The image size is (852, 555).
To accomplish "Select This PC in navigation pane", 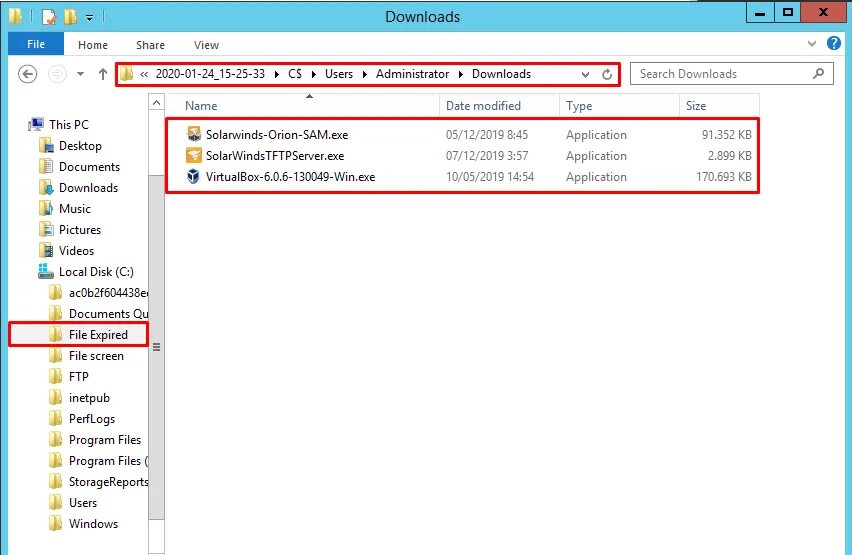I will coord(68,124).
